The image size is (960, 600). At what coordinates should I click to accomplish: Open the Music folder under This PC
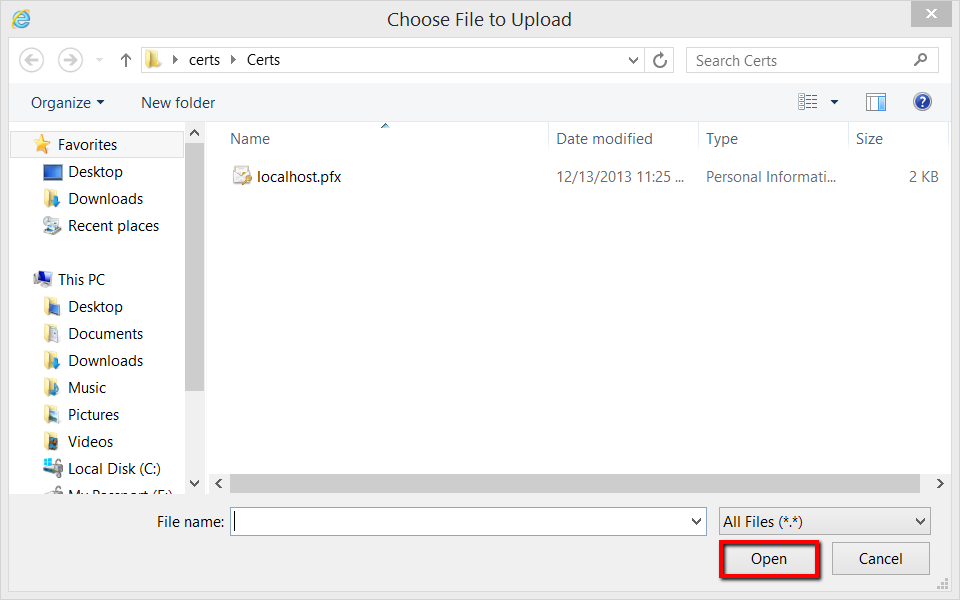pos(87,388)
